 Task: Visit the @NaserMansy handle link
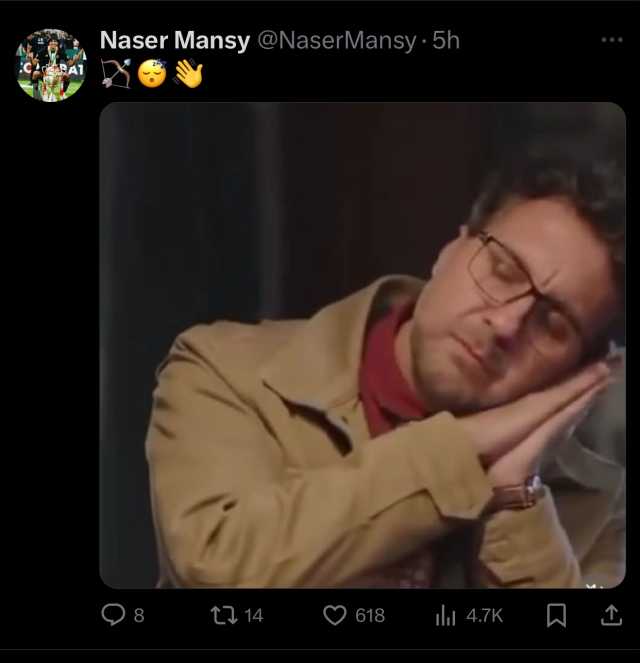coord(337,41)
